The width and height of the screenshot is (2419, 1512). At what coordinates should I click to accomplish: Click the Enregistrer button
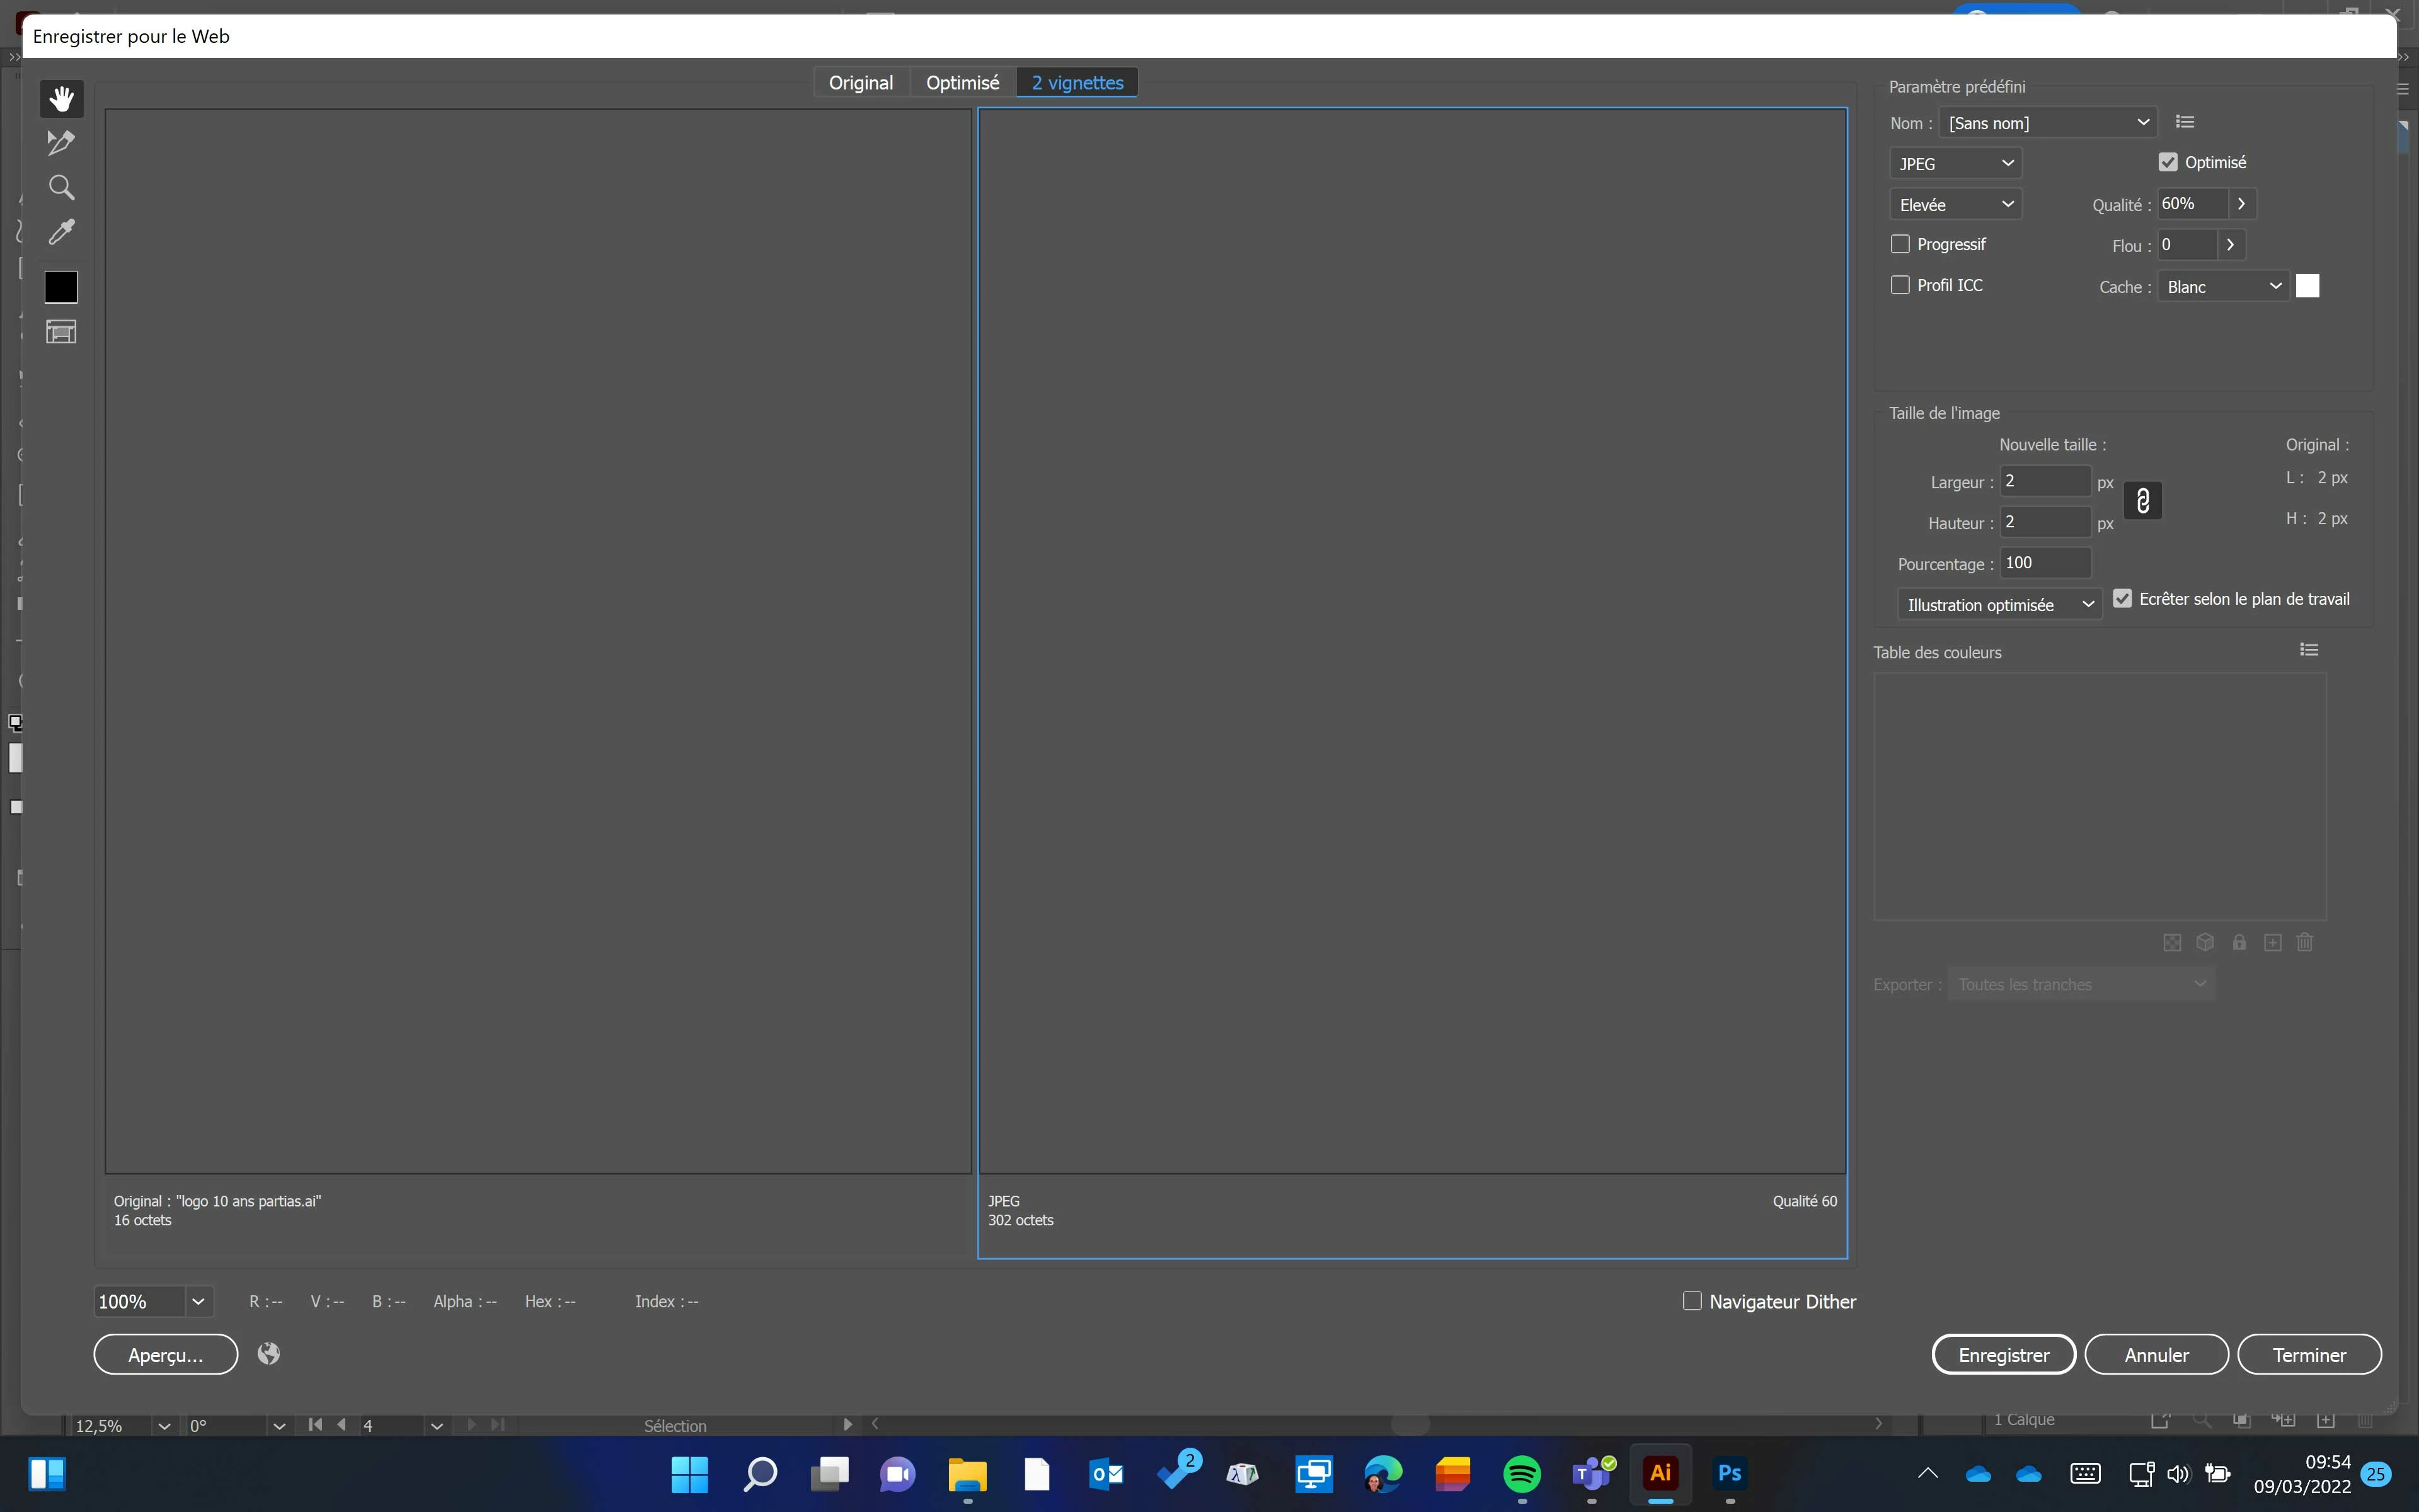point(2003,1355)
